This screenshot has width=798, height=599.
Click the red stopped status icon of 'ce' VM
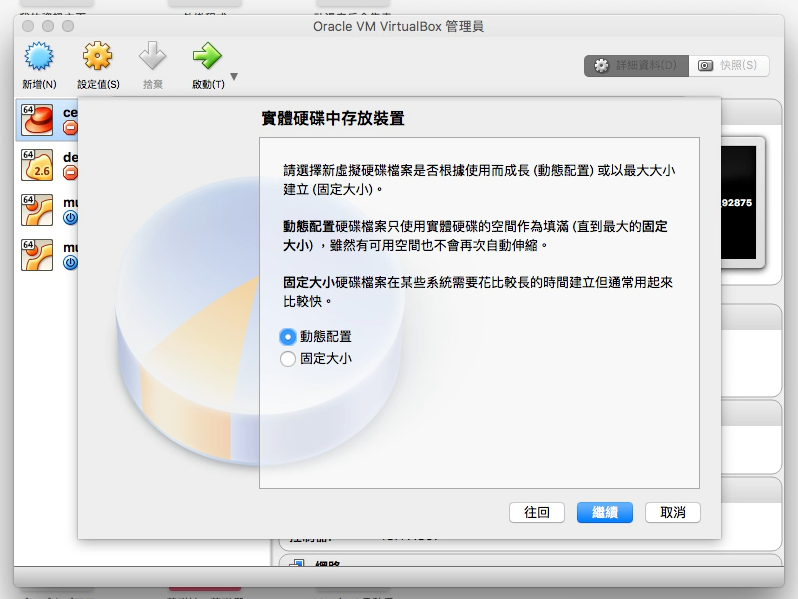(70, 128)
